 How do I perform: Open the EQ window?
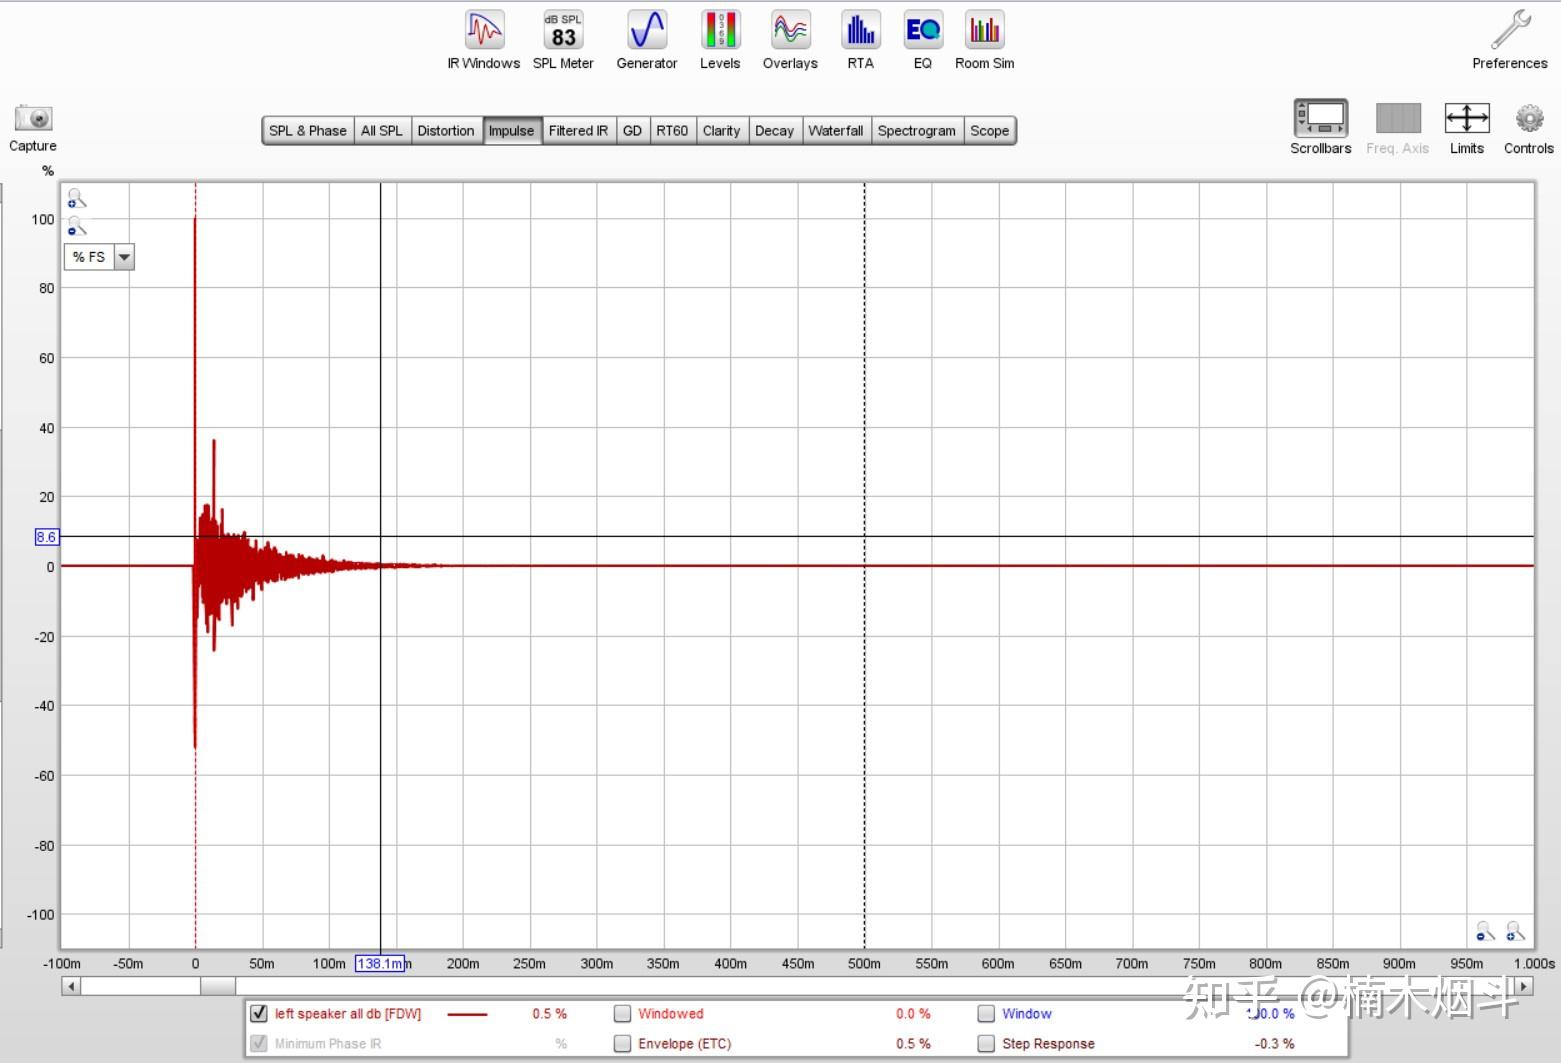(922, 40)
